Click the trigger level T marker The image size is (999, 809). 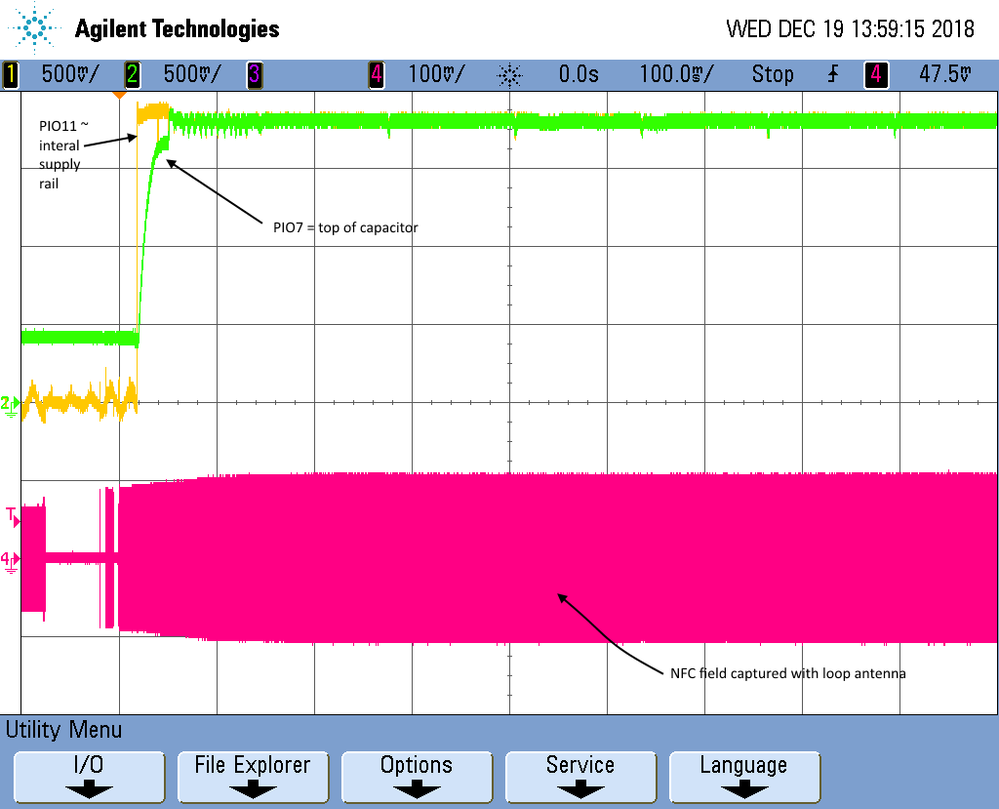click(x=12, y=516)
